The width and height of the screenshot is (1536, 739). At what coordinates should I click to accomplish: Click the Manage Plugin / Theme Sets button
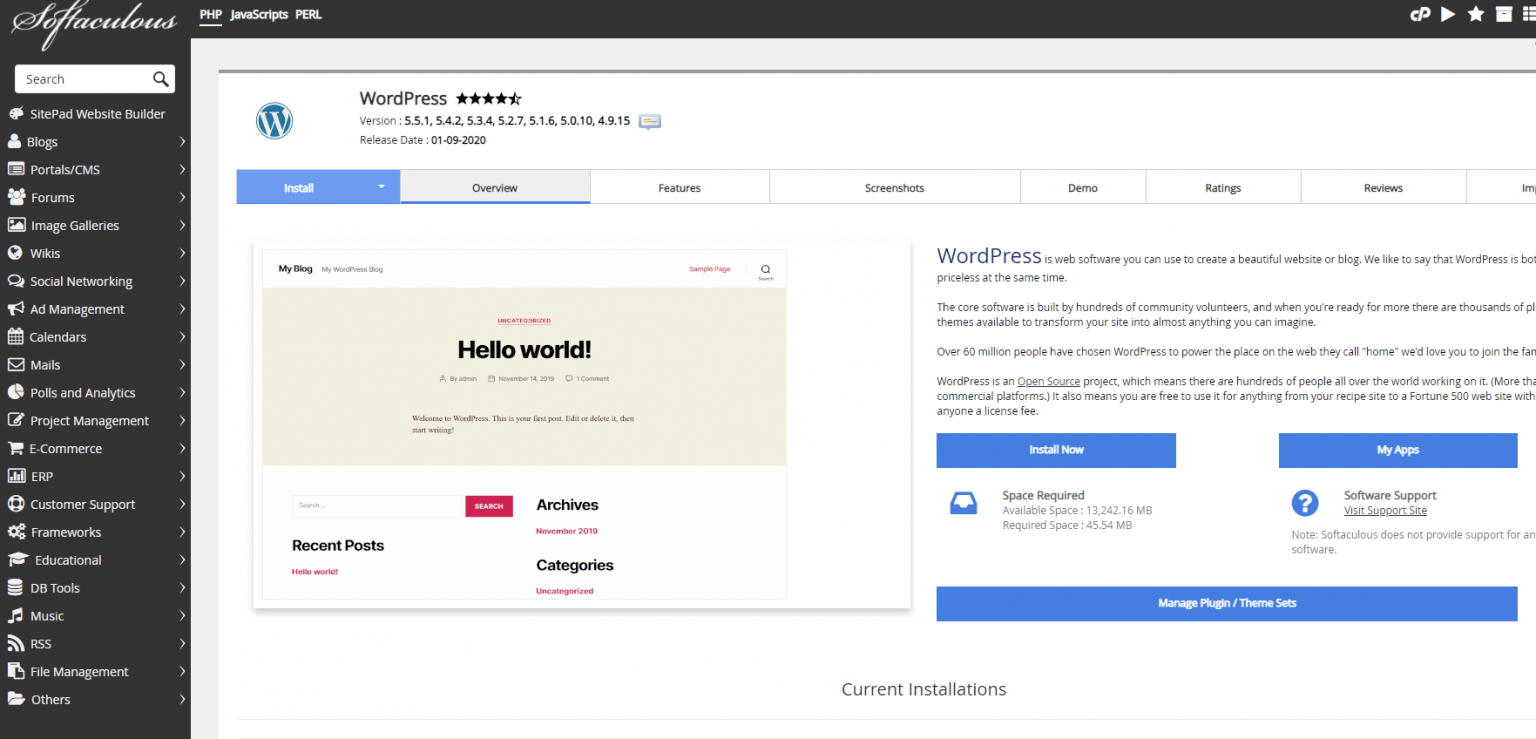pyautogui.click(x=1226, y=604)
